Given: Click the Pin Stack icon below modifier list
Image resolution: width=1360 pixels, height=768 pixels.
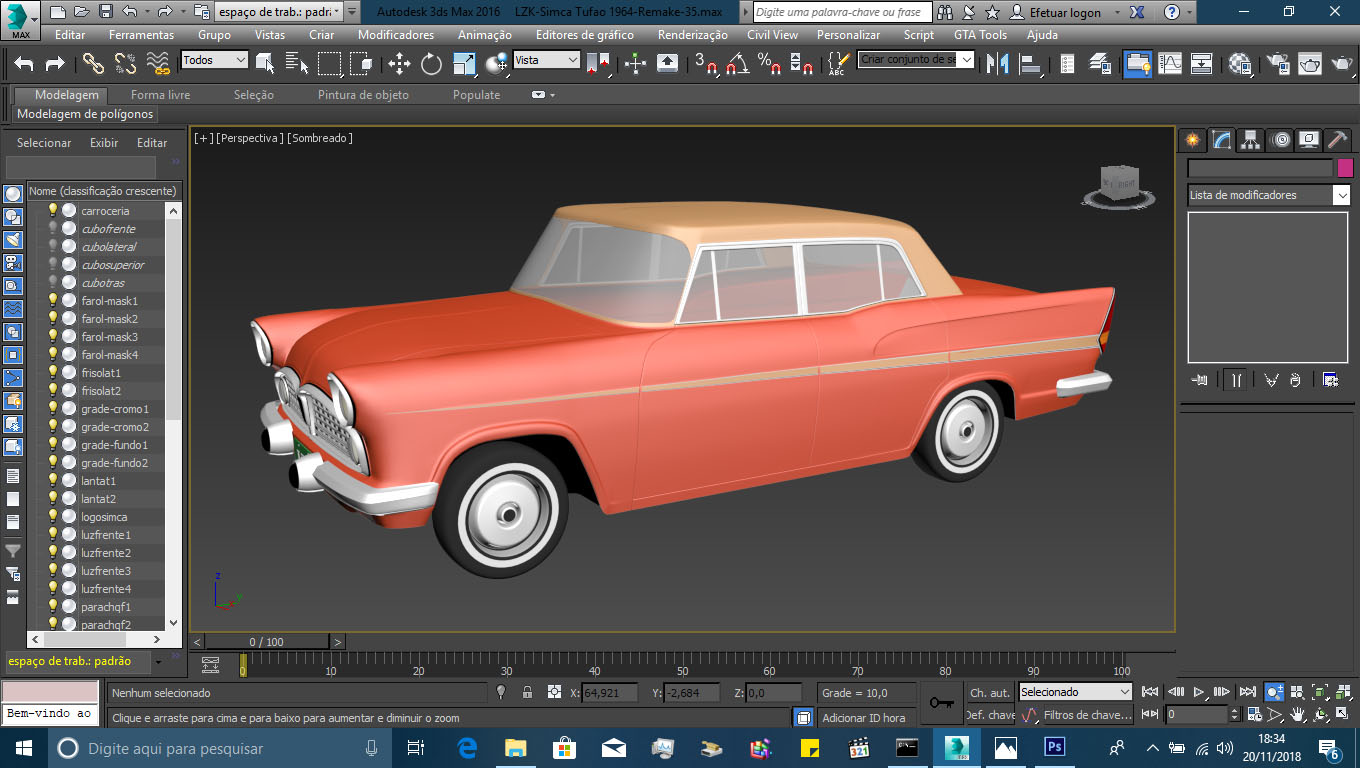Looking at the screenshot, I should pos(1199,380).
